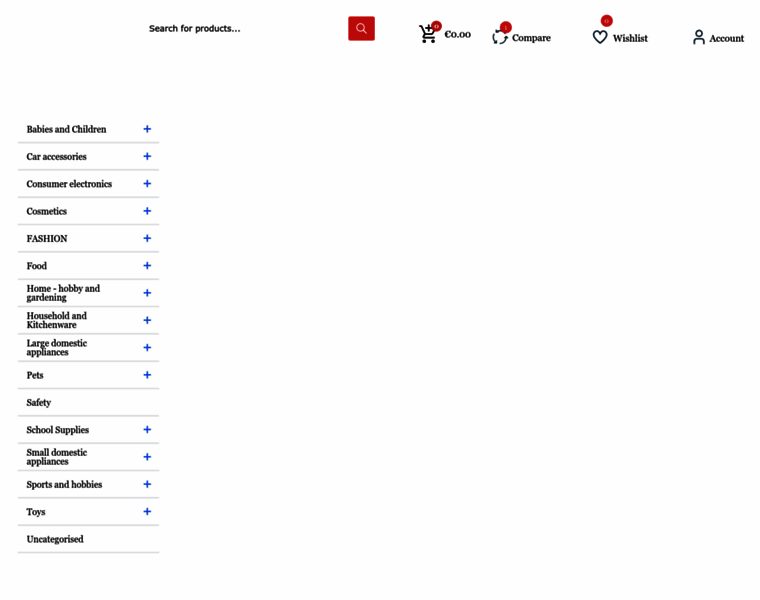Open Food category link

[37, 266]
